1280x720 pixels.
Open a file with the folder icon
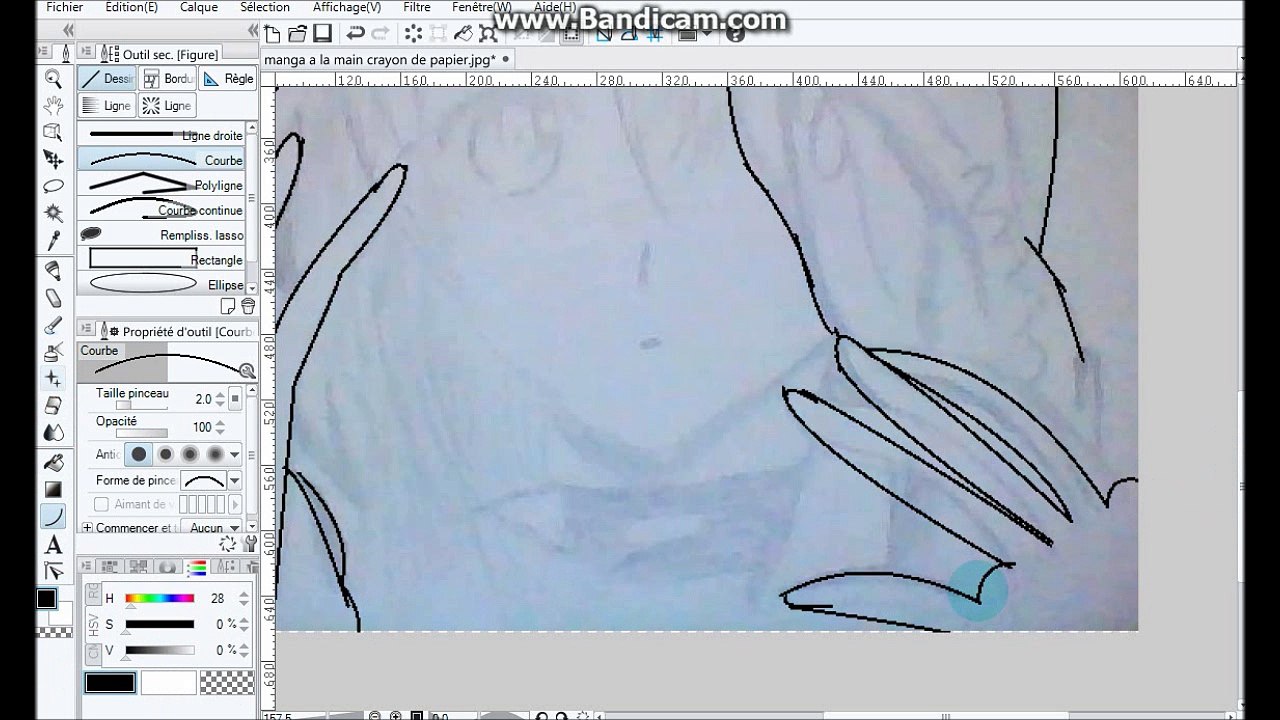click(297, 34)
